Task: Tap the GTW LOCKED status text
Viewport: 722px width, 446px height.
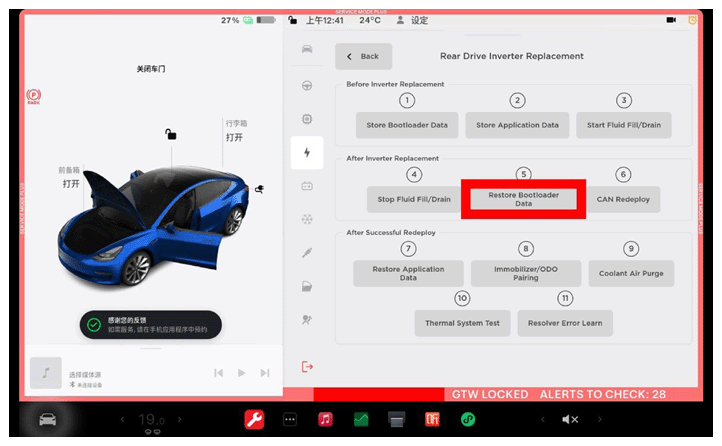Action: pyautogui.click(x=490, y=394)
